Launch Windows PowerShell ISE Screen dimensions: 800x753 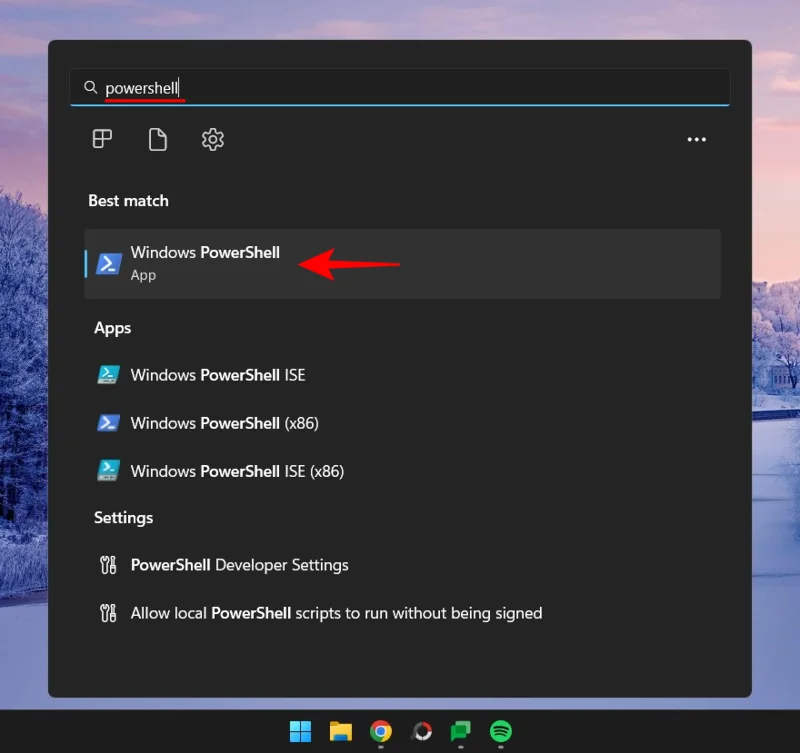click(217, 374)
